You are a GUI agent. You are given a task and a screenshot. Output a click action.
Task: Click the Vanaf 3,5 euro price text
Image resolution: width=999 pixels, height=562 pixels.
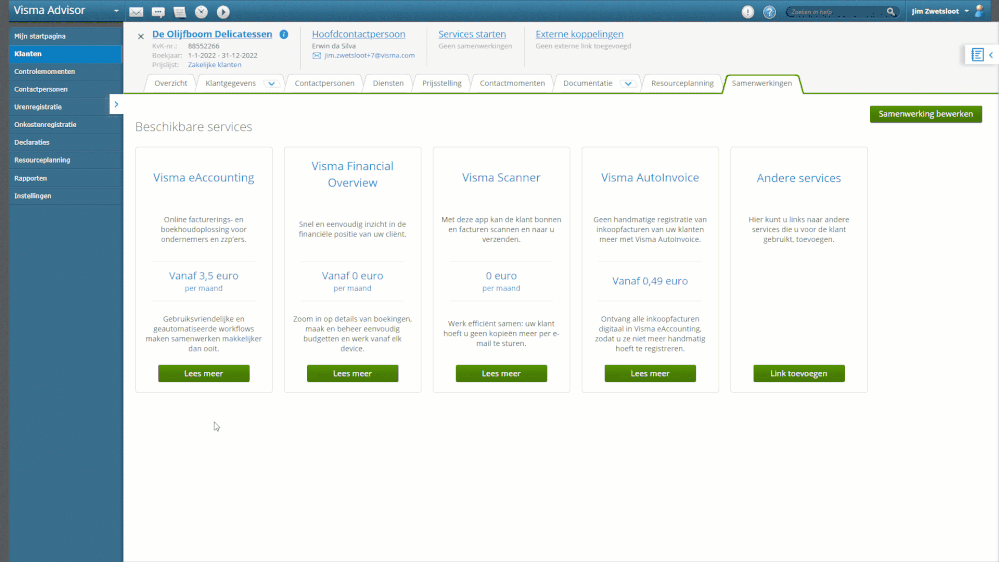204,276
